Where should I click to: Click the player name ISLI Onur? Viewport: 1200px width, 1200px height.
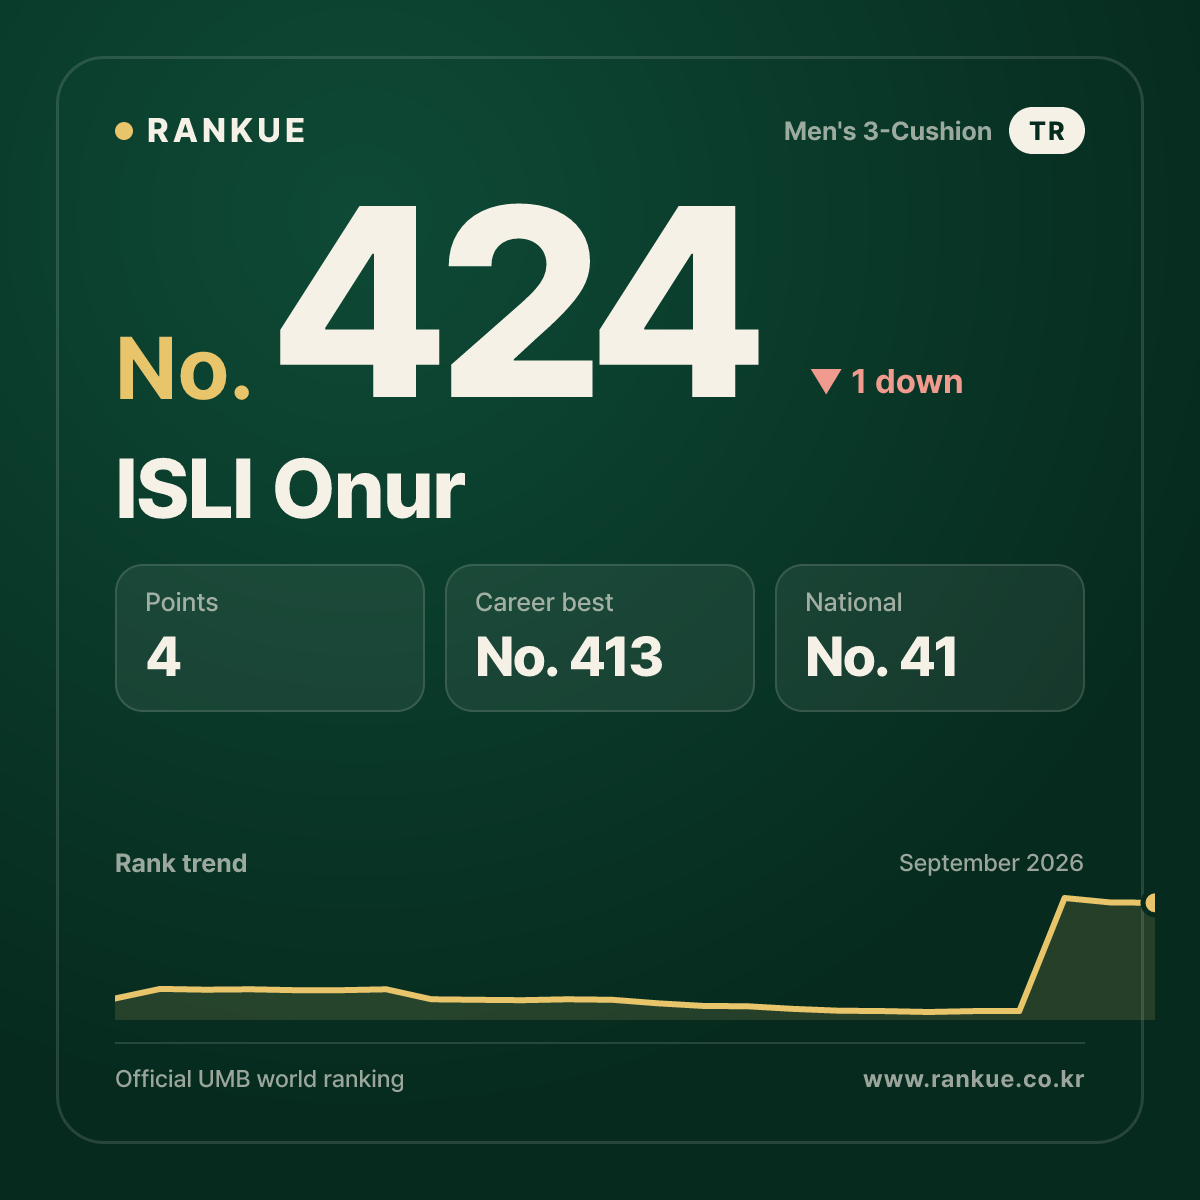click(290, 489)
